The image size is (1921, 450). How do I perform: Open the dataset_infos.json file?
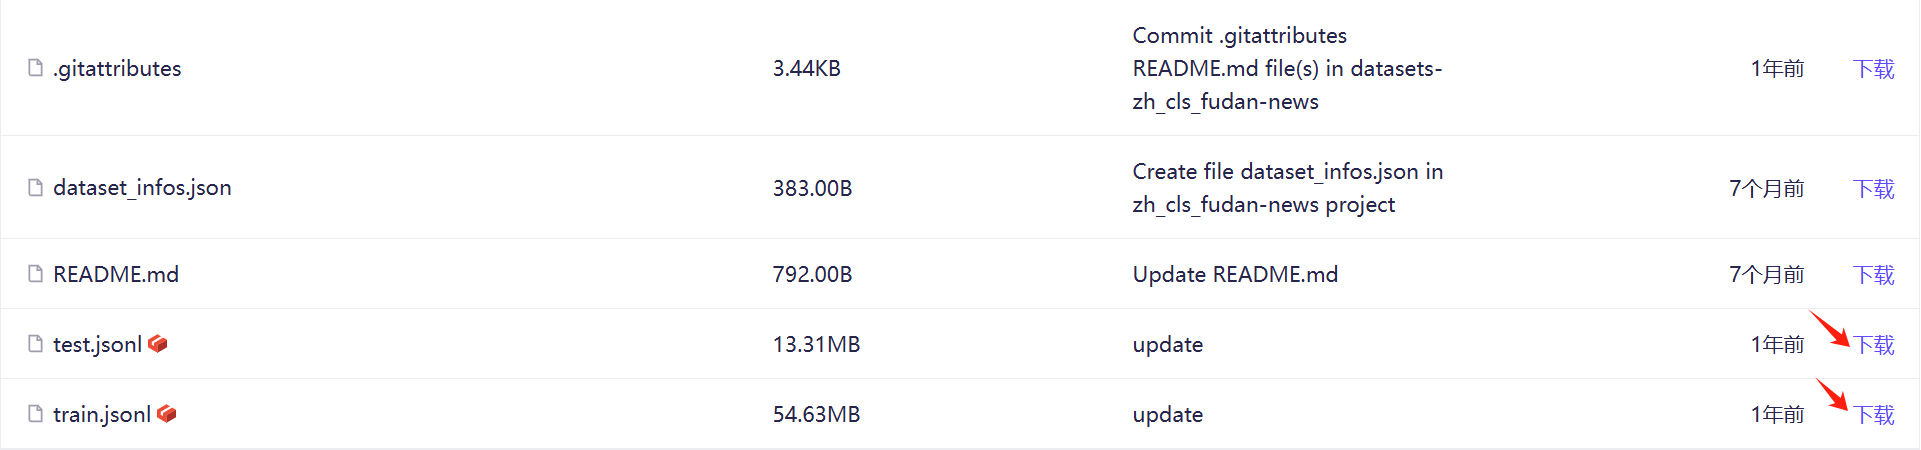(x=142, y=188)
